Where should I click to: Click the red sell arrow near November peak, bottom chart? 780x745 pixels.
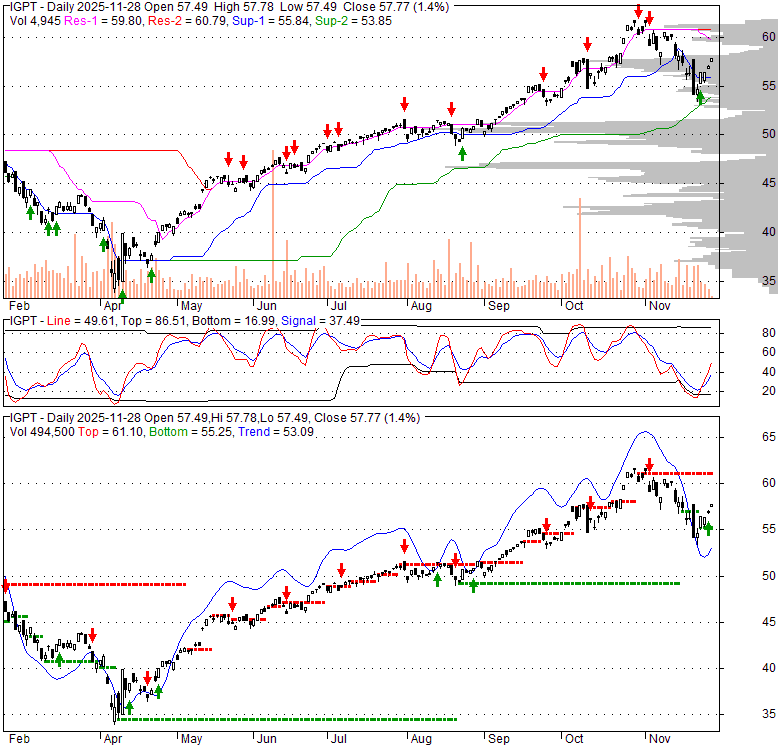click(650, 465)
